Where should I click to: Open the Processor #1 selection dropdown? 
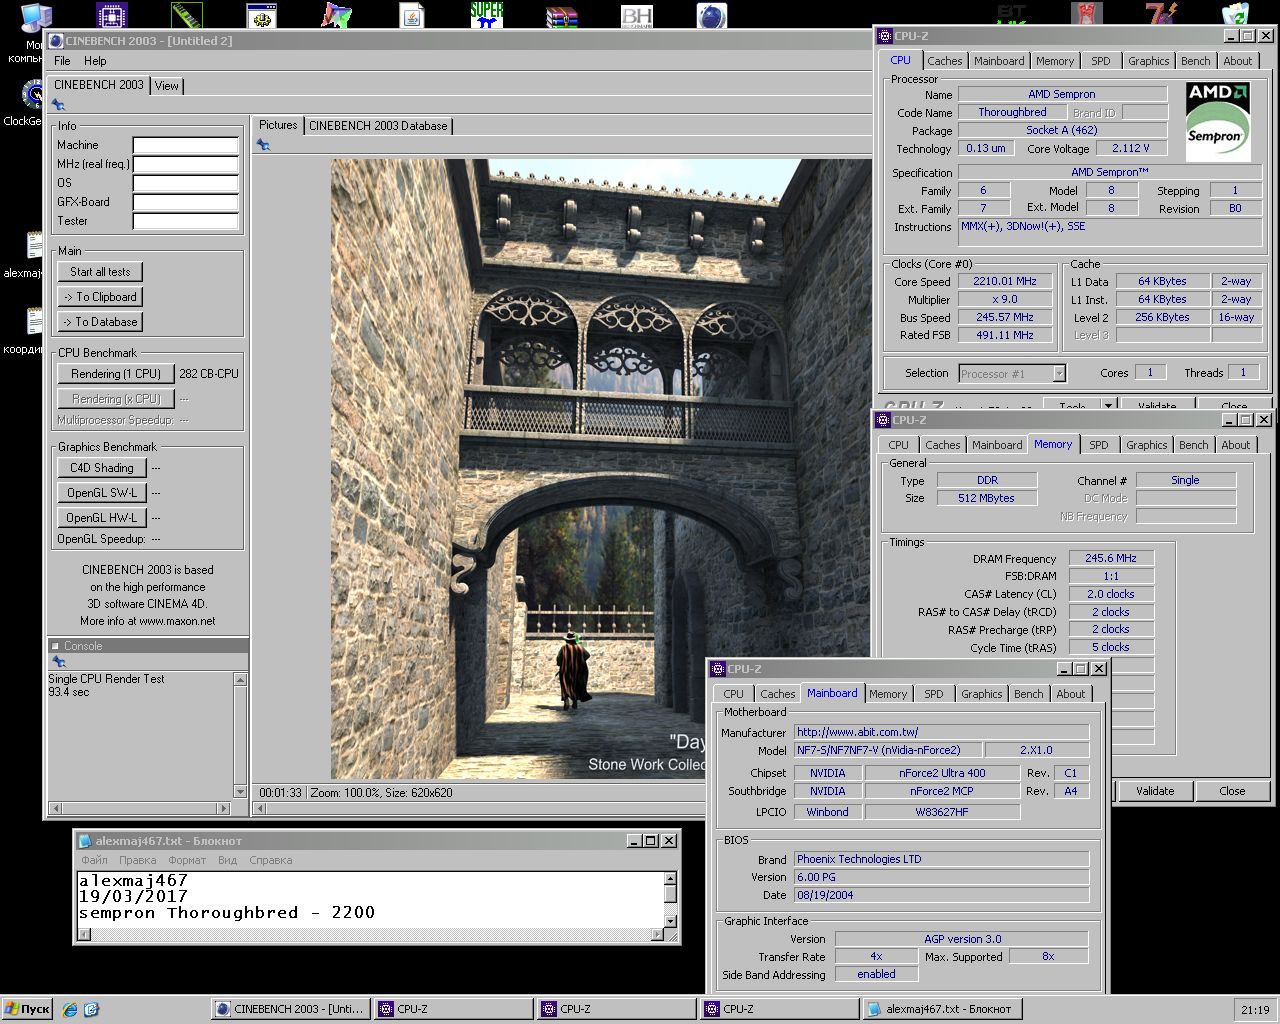coord(1012,373)
